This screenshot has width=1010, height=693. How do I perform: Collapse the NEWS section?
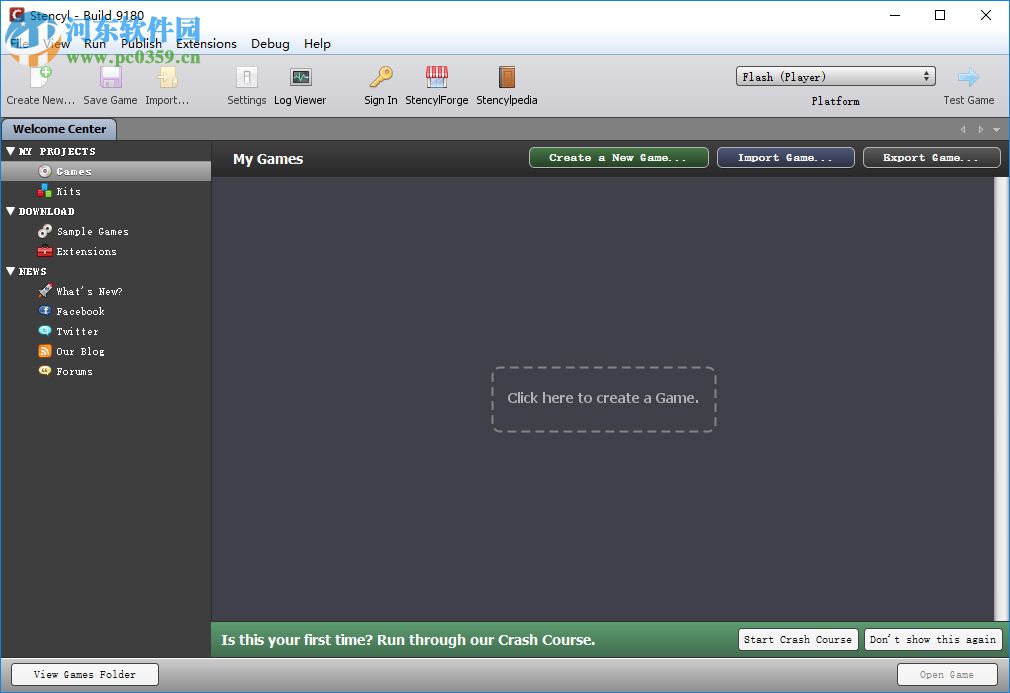coord(10,271)
